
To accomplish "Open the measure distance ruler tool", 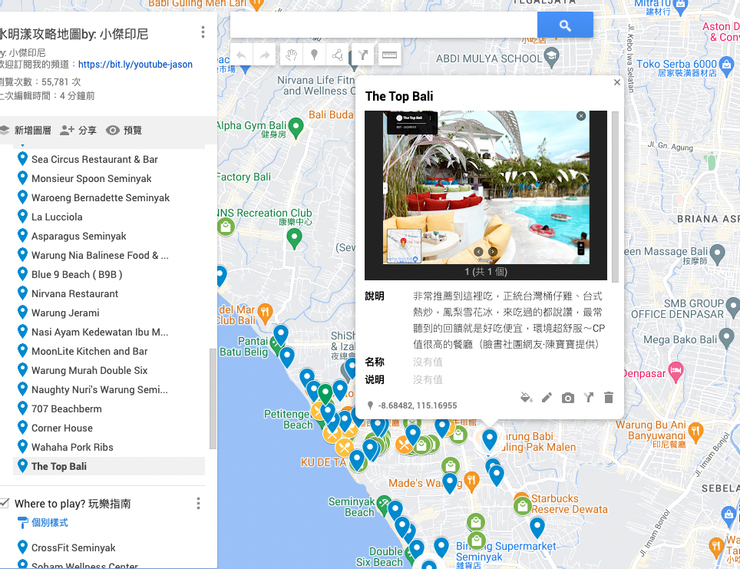I will tap(389, 55).
